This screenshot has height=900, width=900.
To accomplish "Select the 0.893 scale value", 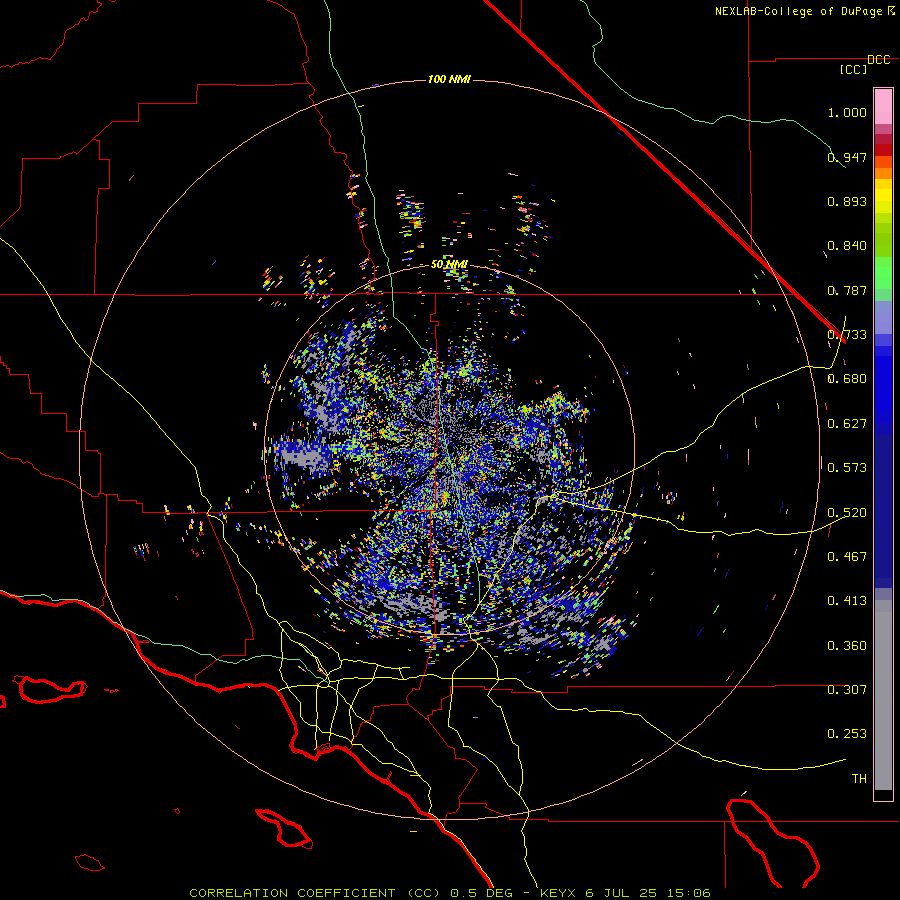I will point(847,201).
